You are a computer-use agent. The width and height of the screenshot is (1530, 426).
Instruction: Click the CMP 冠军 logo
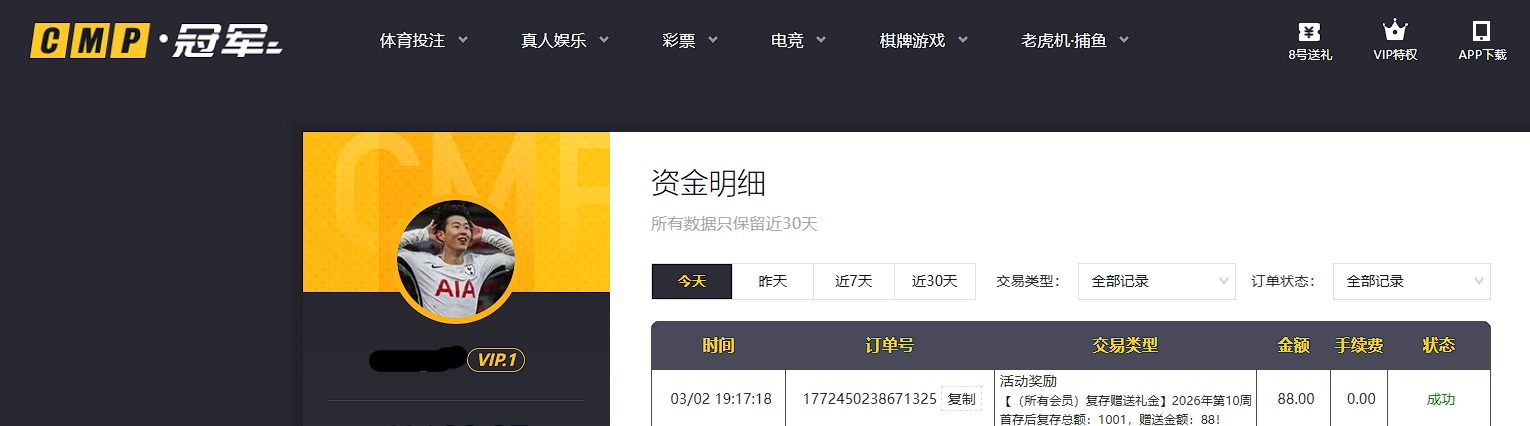click(x=156, y=41)
